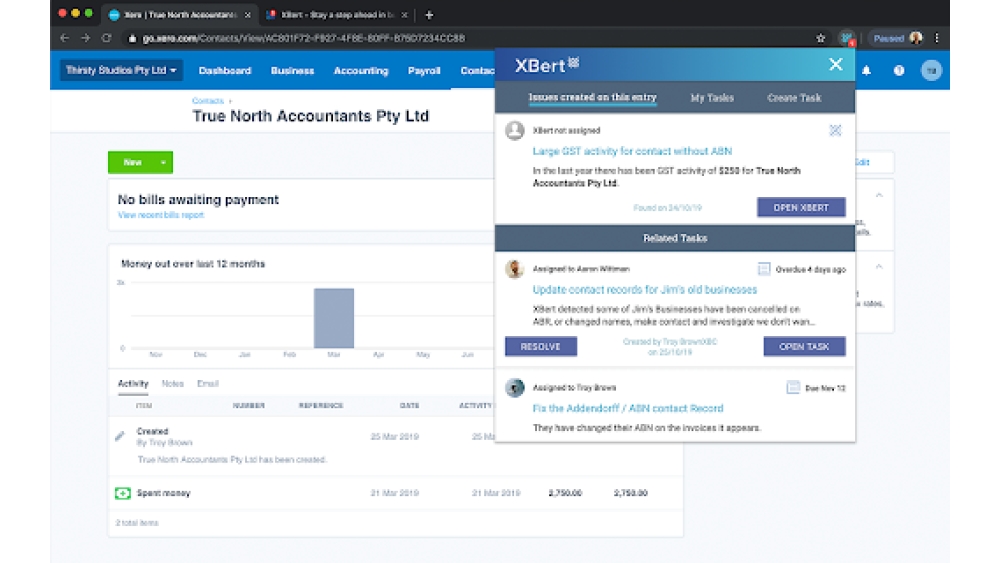Open Large GST activity for contact without ABN

pos(632,151)
